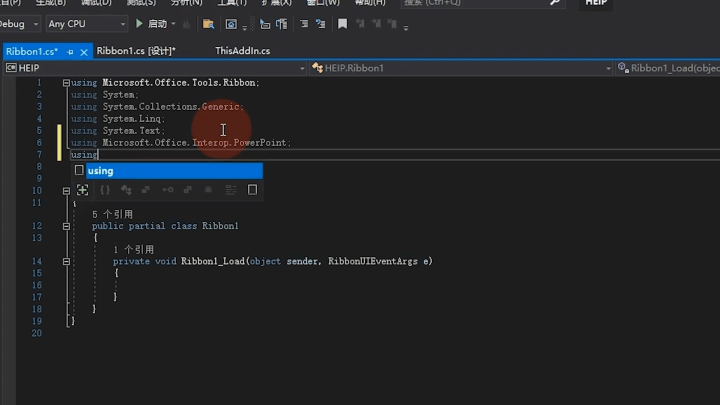Click the IntelliSense target-typed filter expander icon

click(x=82, y=190)
